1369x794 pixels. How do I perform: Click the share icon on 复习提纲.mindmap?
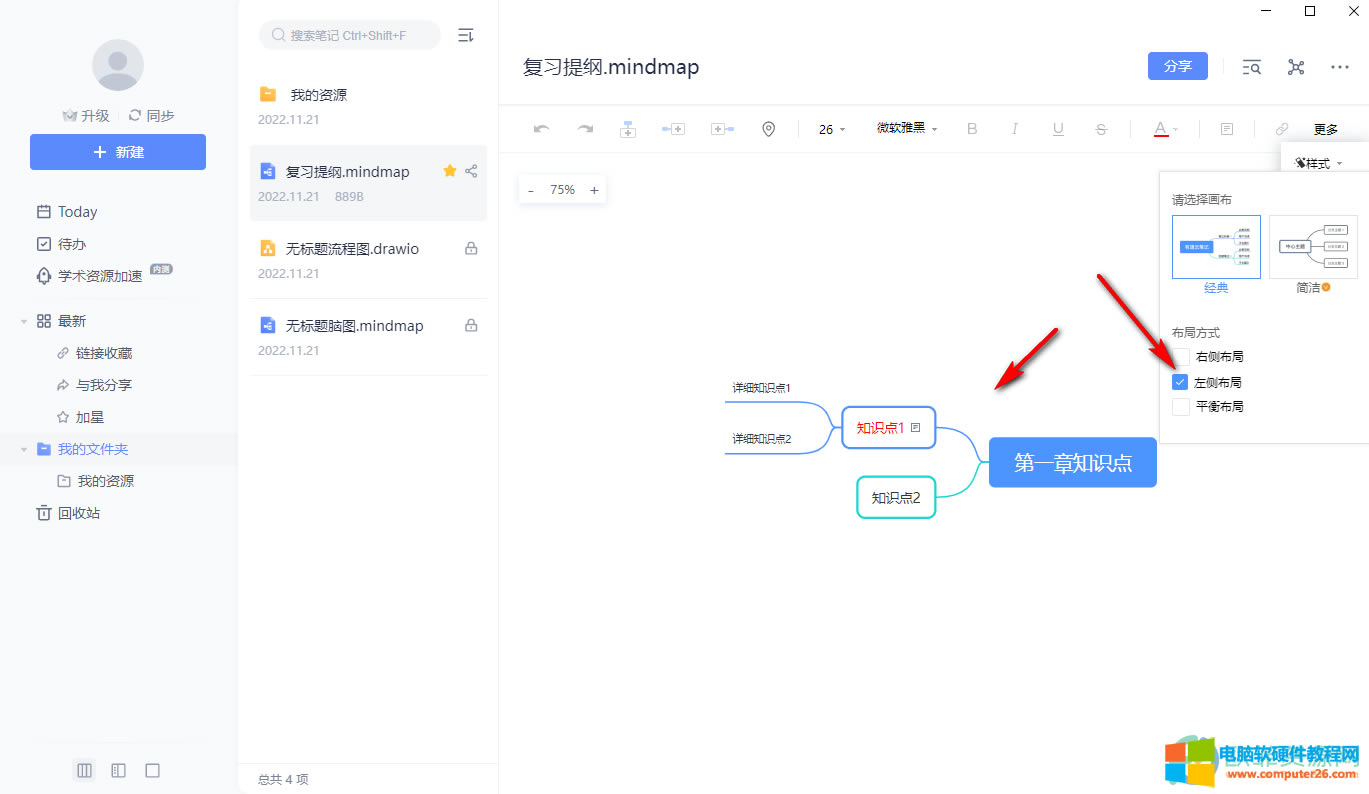pos(471,171)
